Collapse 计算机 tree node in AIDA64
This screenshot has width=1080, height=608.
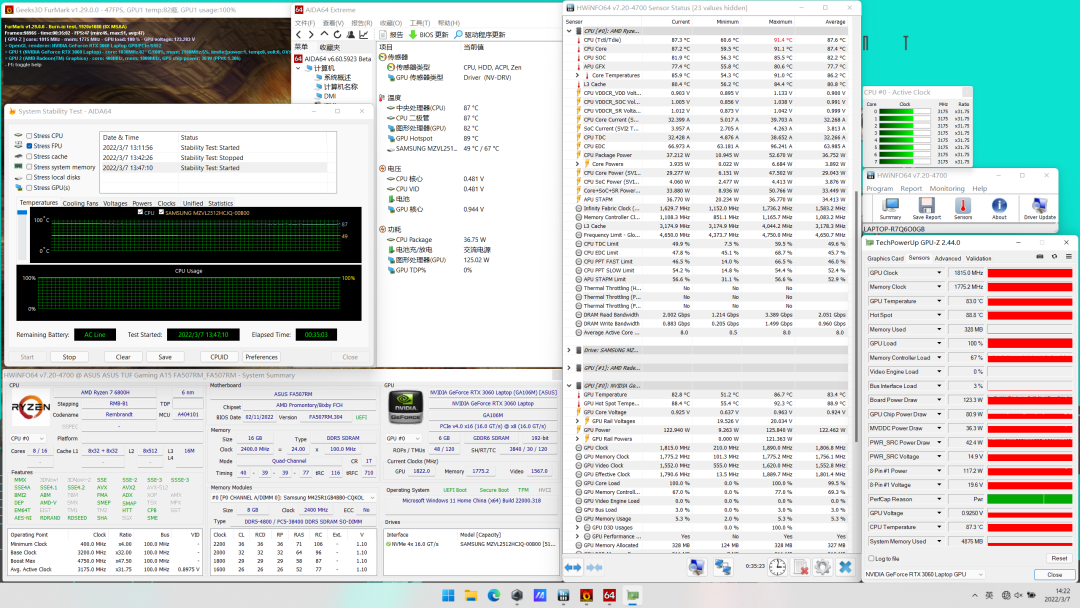[x=299, y=68]
